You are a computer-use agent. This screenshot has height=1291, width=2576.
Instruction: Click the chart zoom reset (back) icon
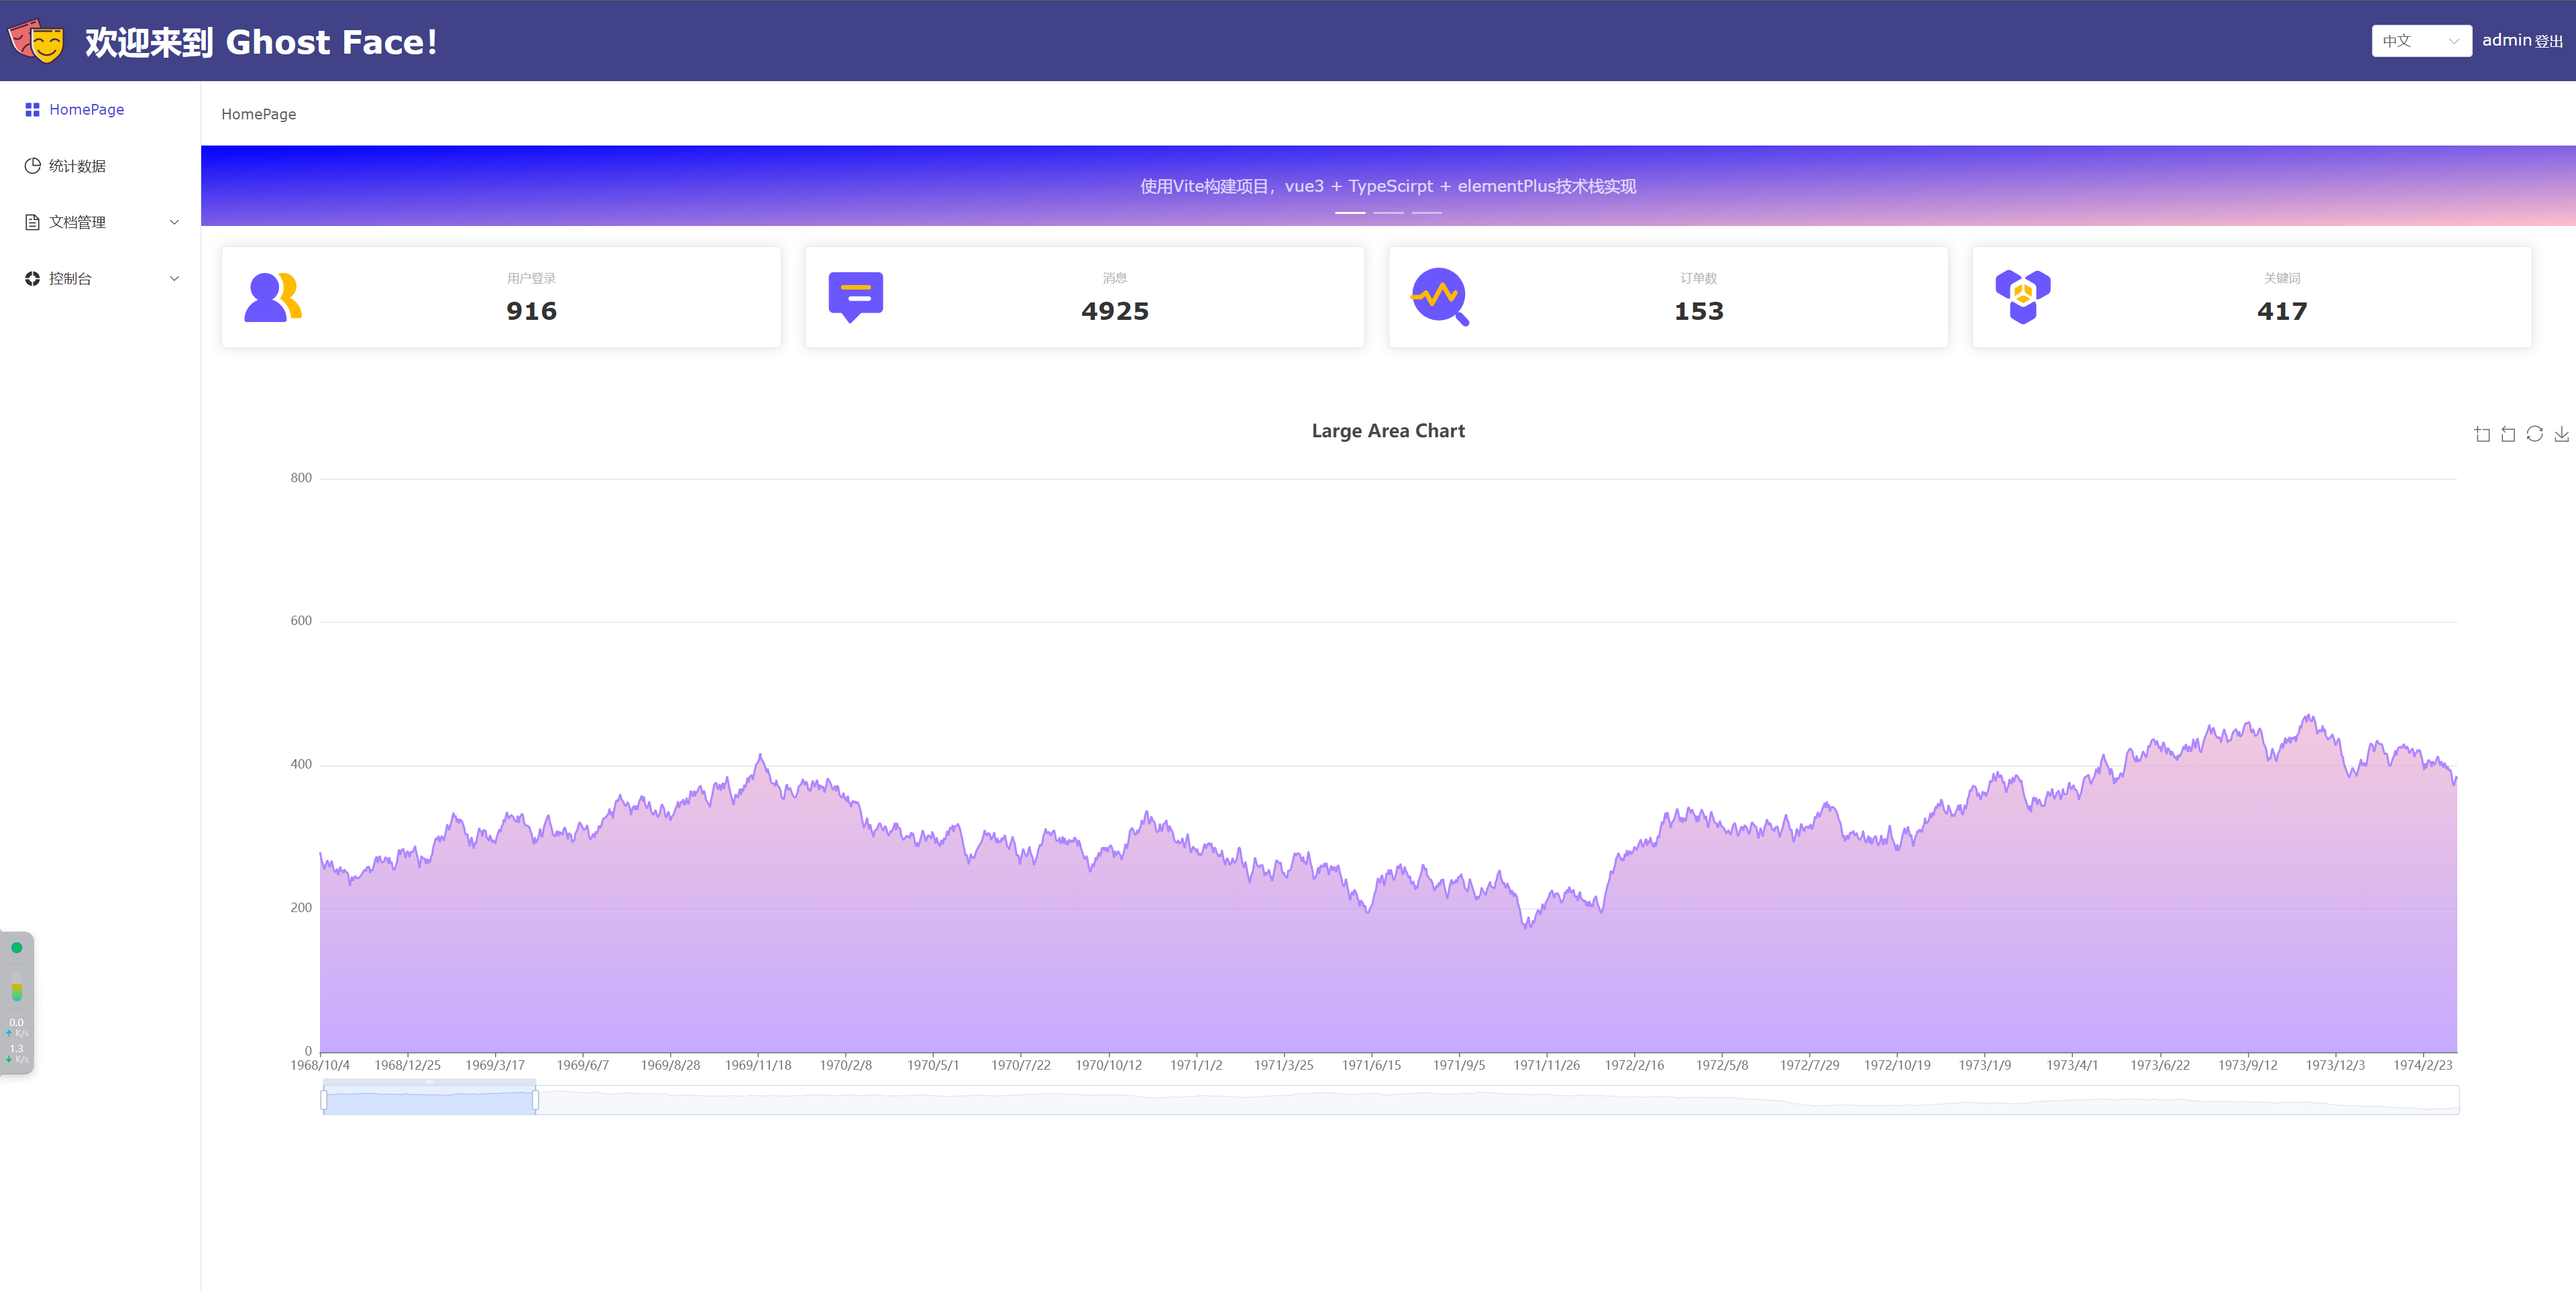pyautogui.click(x=2508, y=434)
